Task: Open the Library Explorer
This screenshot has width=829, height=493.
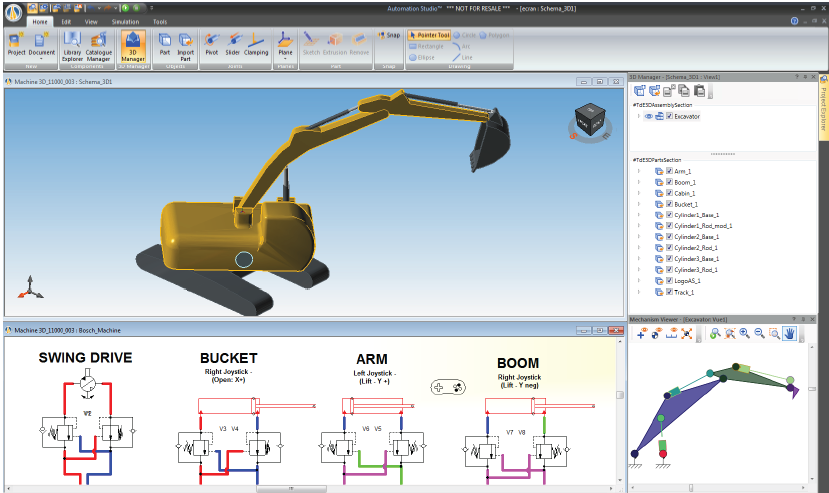Action: coord(72,43)
